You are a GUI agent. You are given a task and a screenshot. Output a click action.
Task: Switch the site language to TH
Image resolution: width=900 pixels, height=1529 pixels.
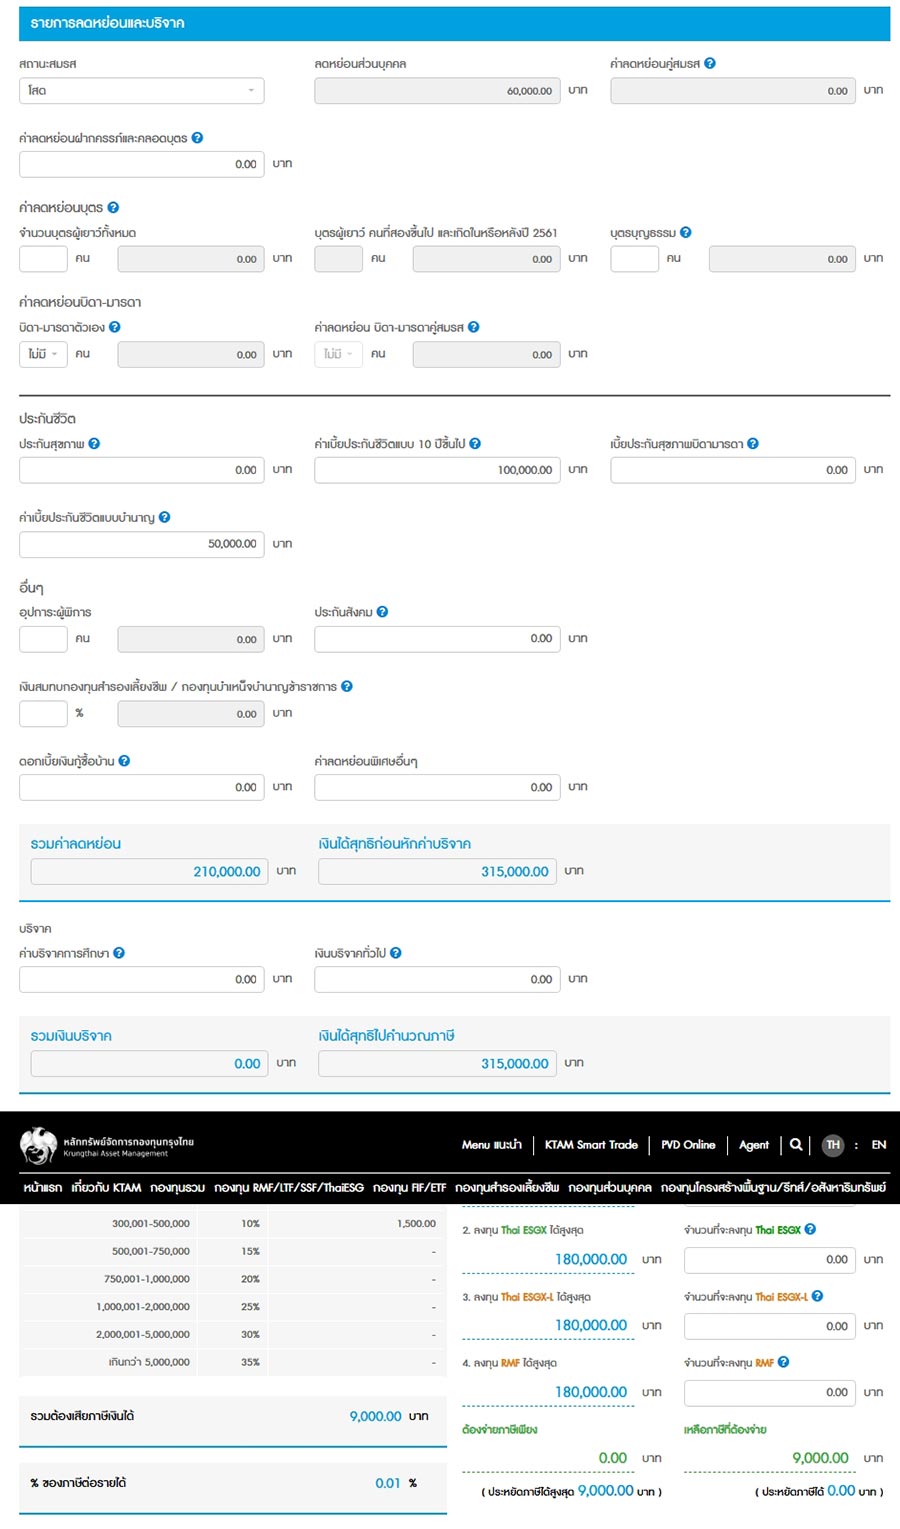point(833,1145)
